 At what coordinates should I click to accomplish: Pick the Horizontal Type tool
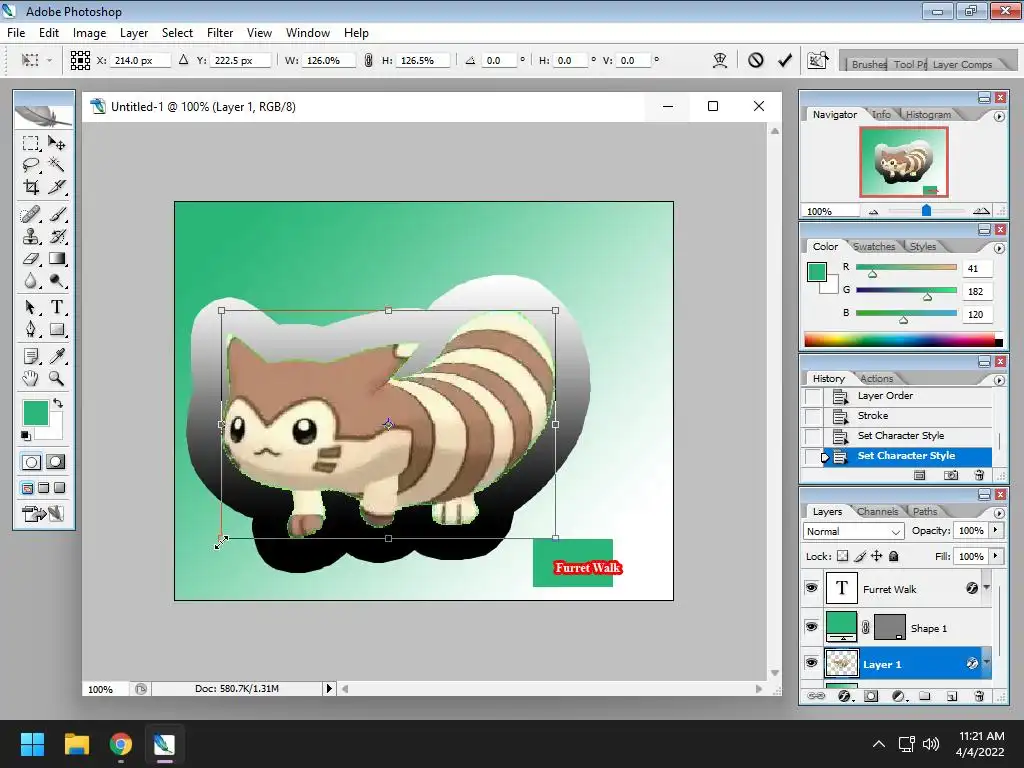(57, 307)
